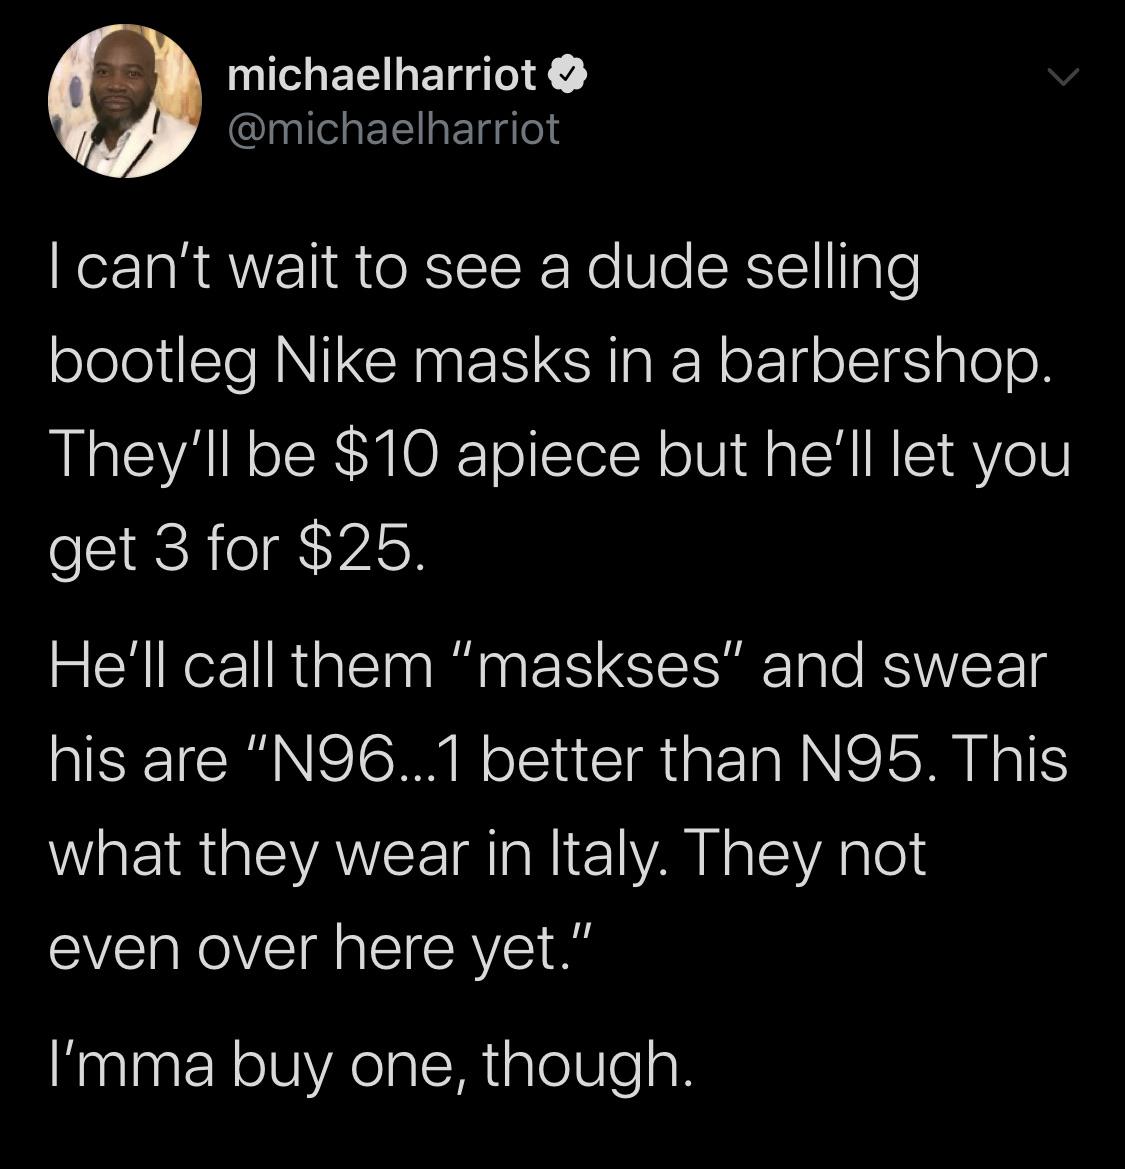Click the @michaelharriot handle
The width and height of the screenshot is (1125, 1169).
tap(393, 128)
